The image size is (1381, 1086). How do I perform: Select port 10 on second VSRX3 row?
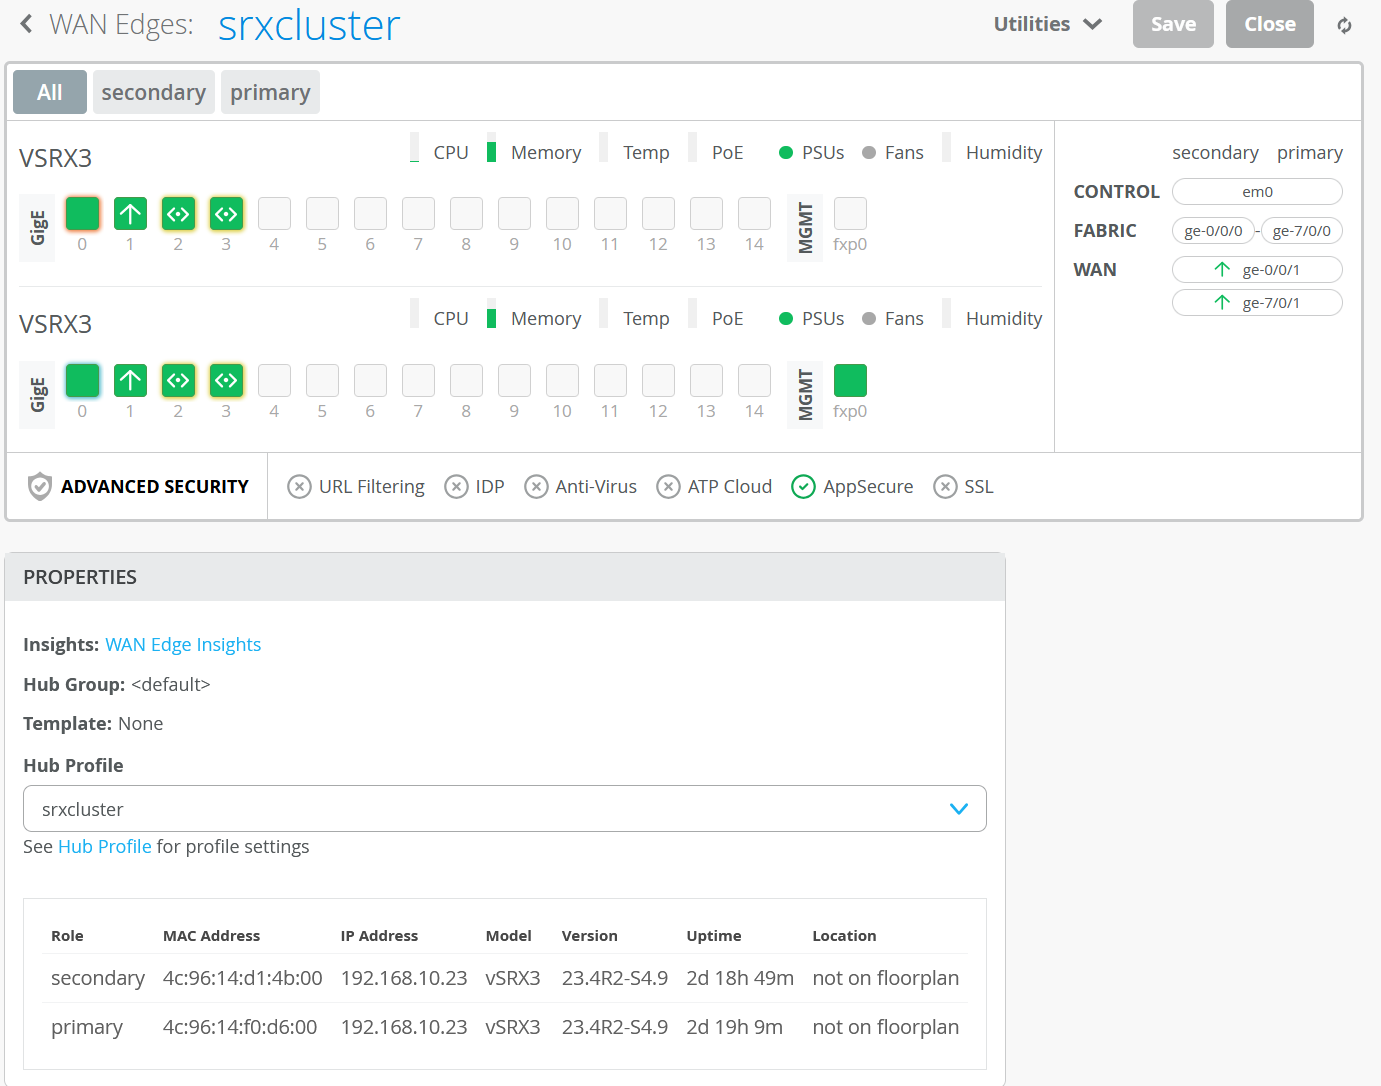tap(562, 380)
